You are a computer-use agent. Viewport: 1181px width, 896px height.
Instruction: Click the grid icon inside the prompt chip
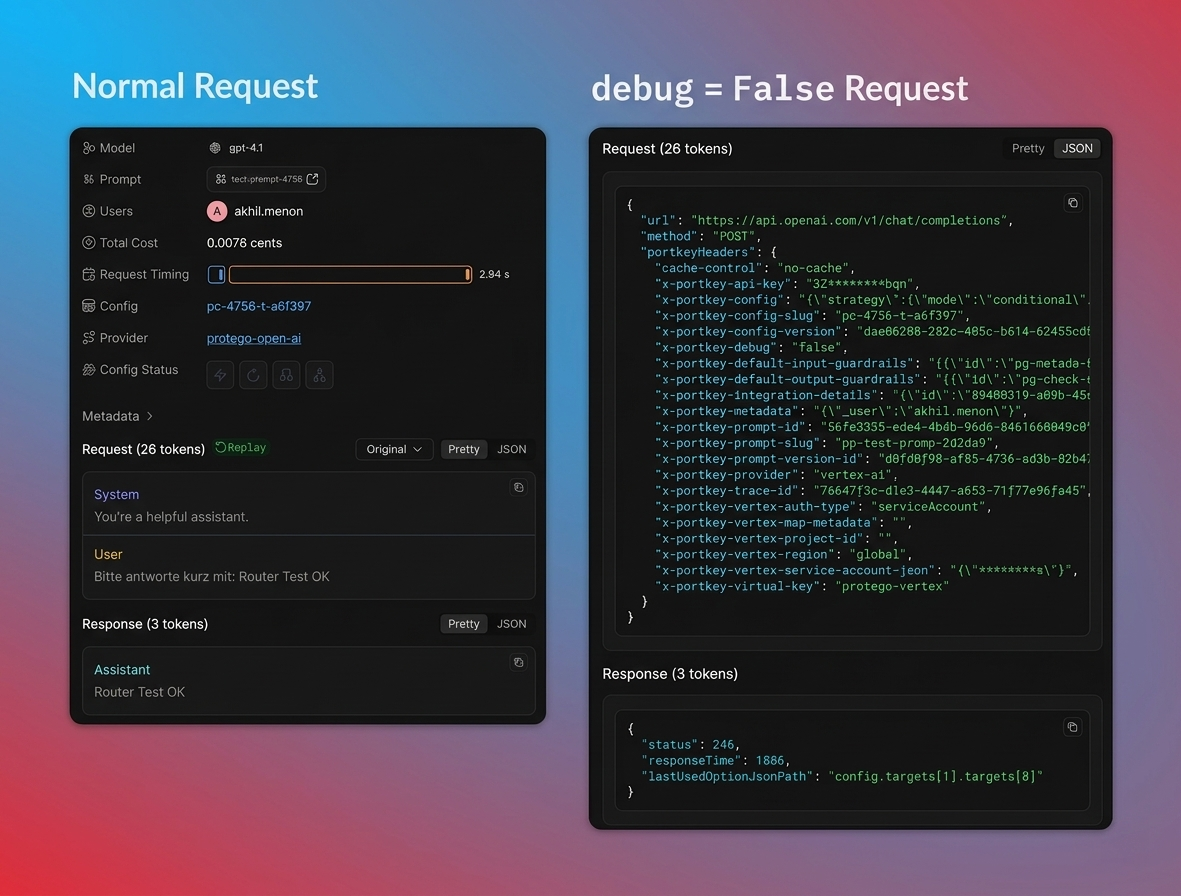[x=221, y=179]
